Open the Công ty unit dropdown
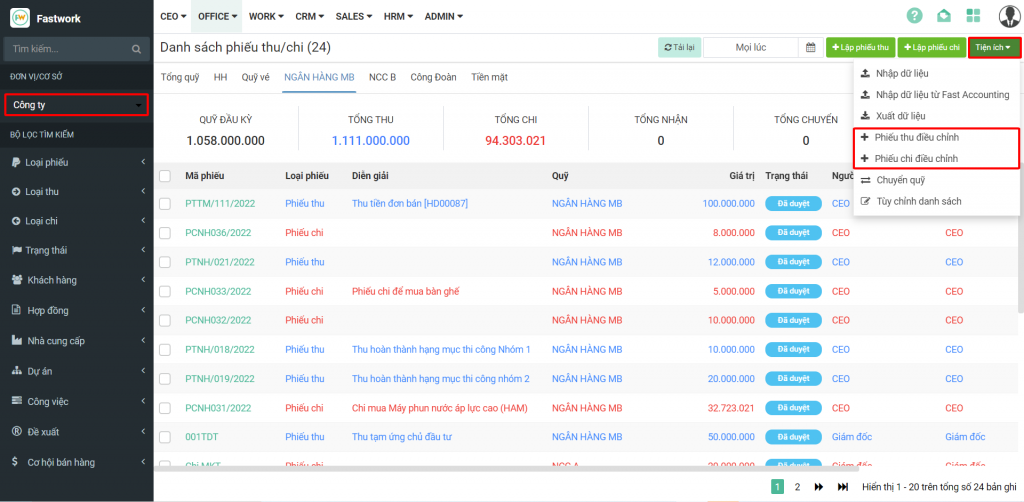This screenshot has width=1024, height=502. coord(77,105)
